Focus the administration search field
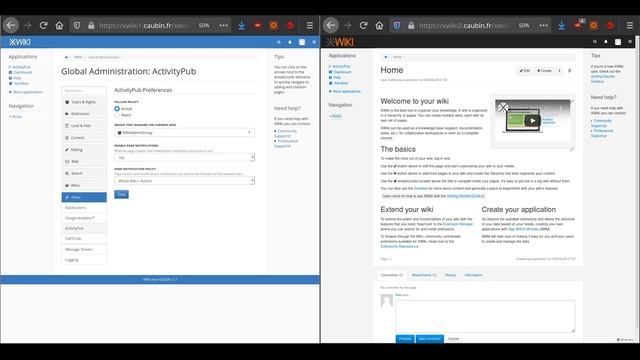640x360 pixels. click(x=84, y=90)
